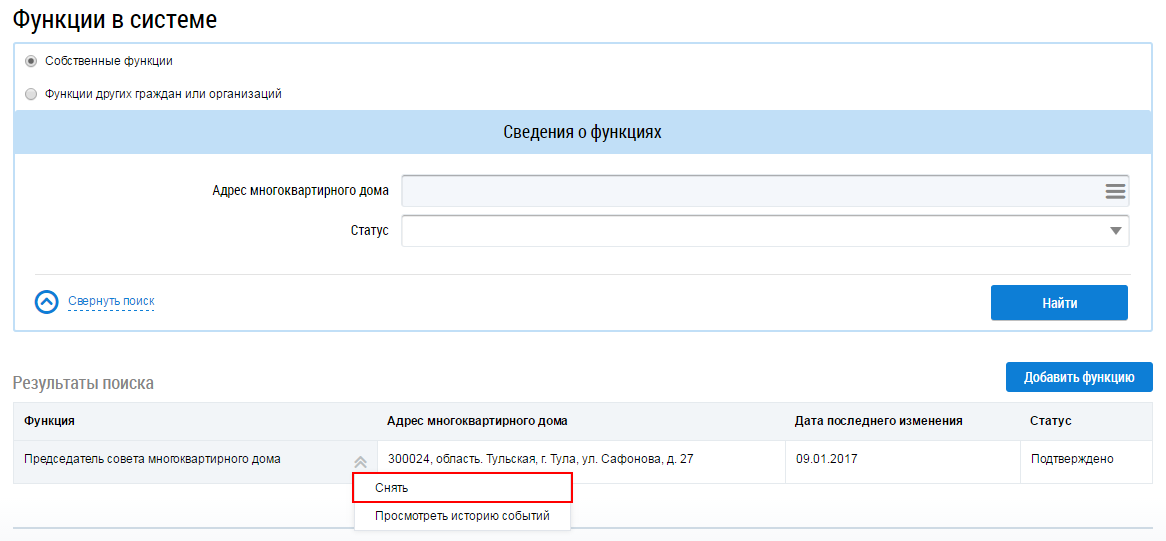Click the "Свернуть поиск" link
This screenshot has width=1166, height=541.
pyautogui.click(x=111, y=301)
